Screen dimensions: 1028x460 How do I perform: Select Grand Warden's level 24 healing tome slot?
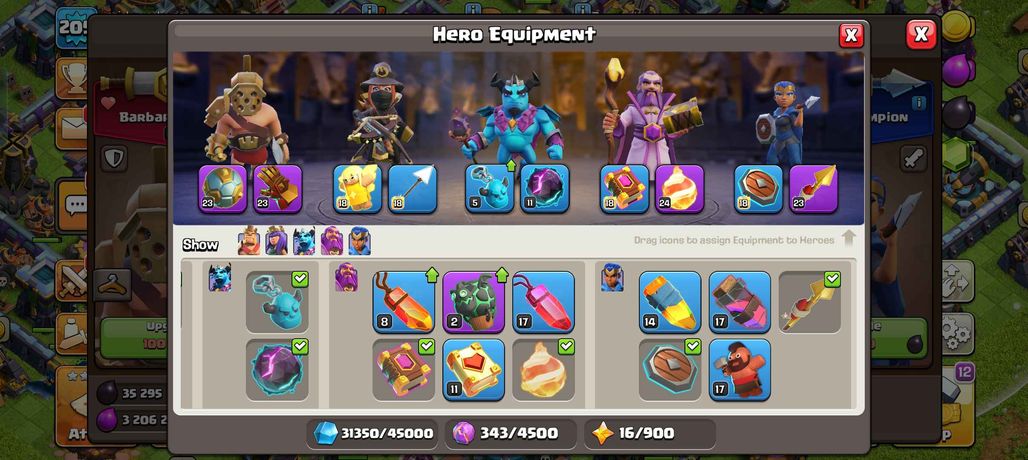(679, 189)
